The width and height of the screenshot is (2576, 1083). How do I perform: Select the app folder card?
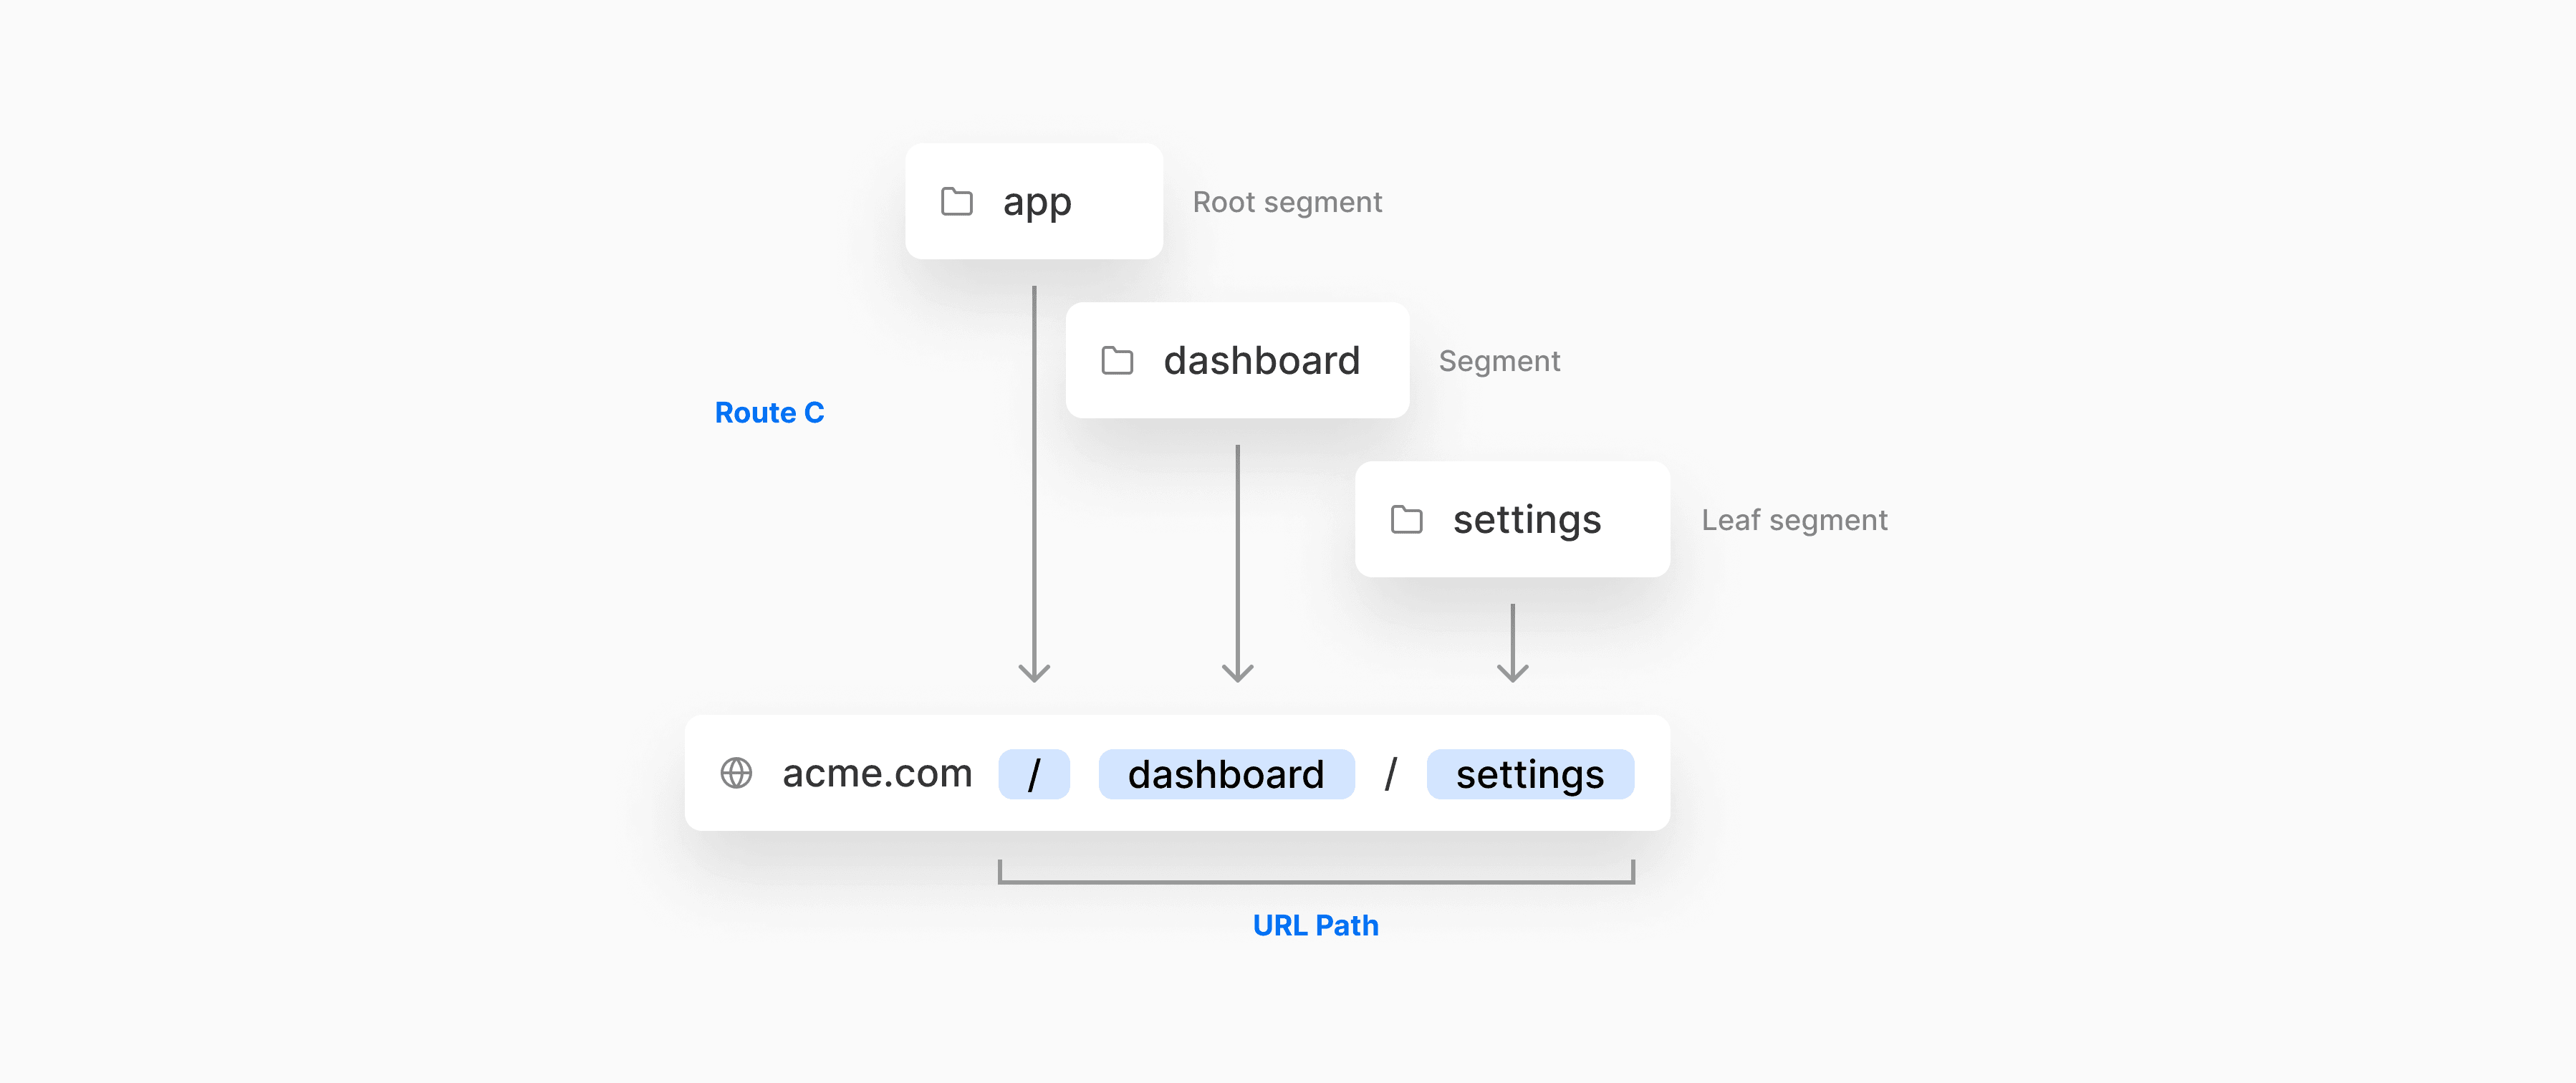(1034, 201)
